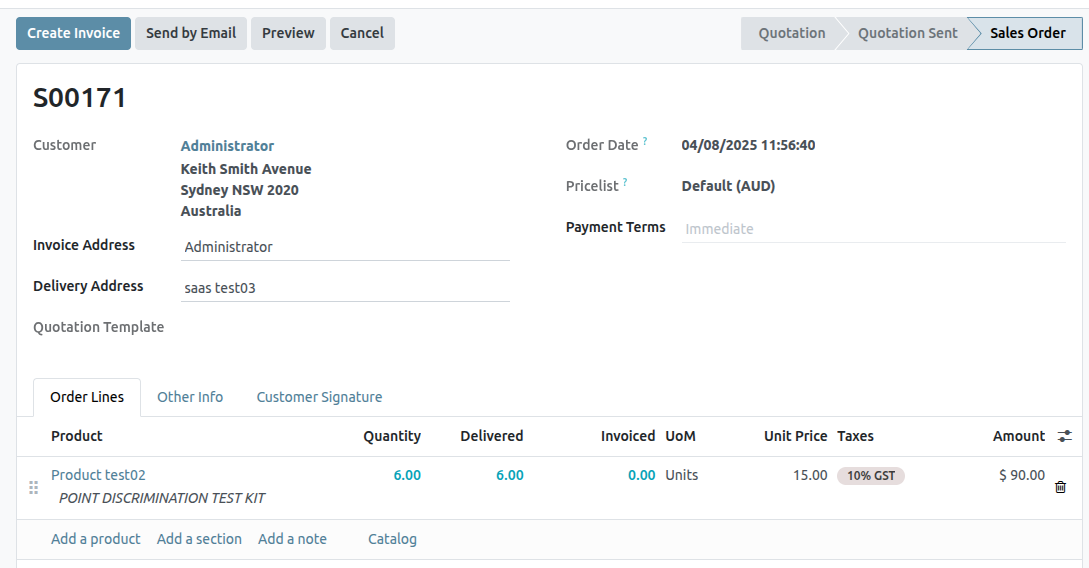The width and height of the screenshot is (1089, 568).
Task: Click the Quotation Sent status stage
Action: (x=907, y=33)
